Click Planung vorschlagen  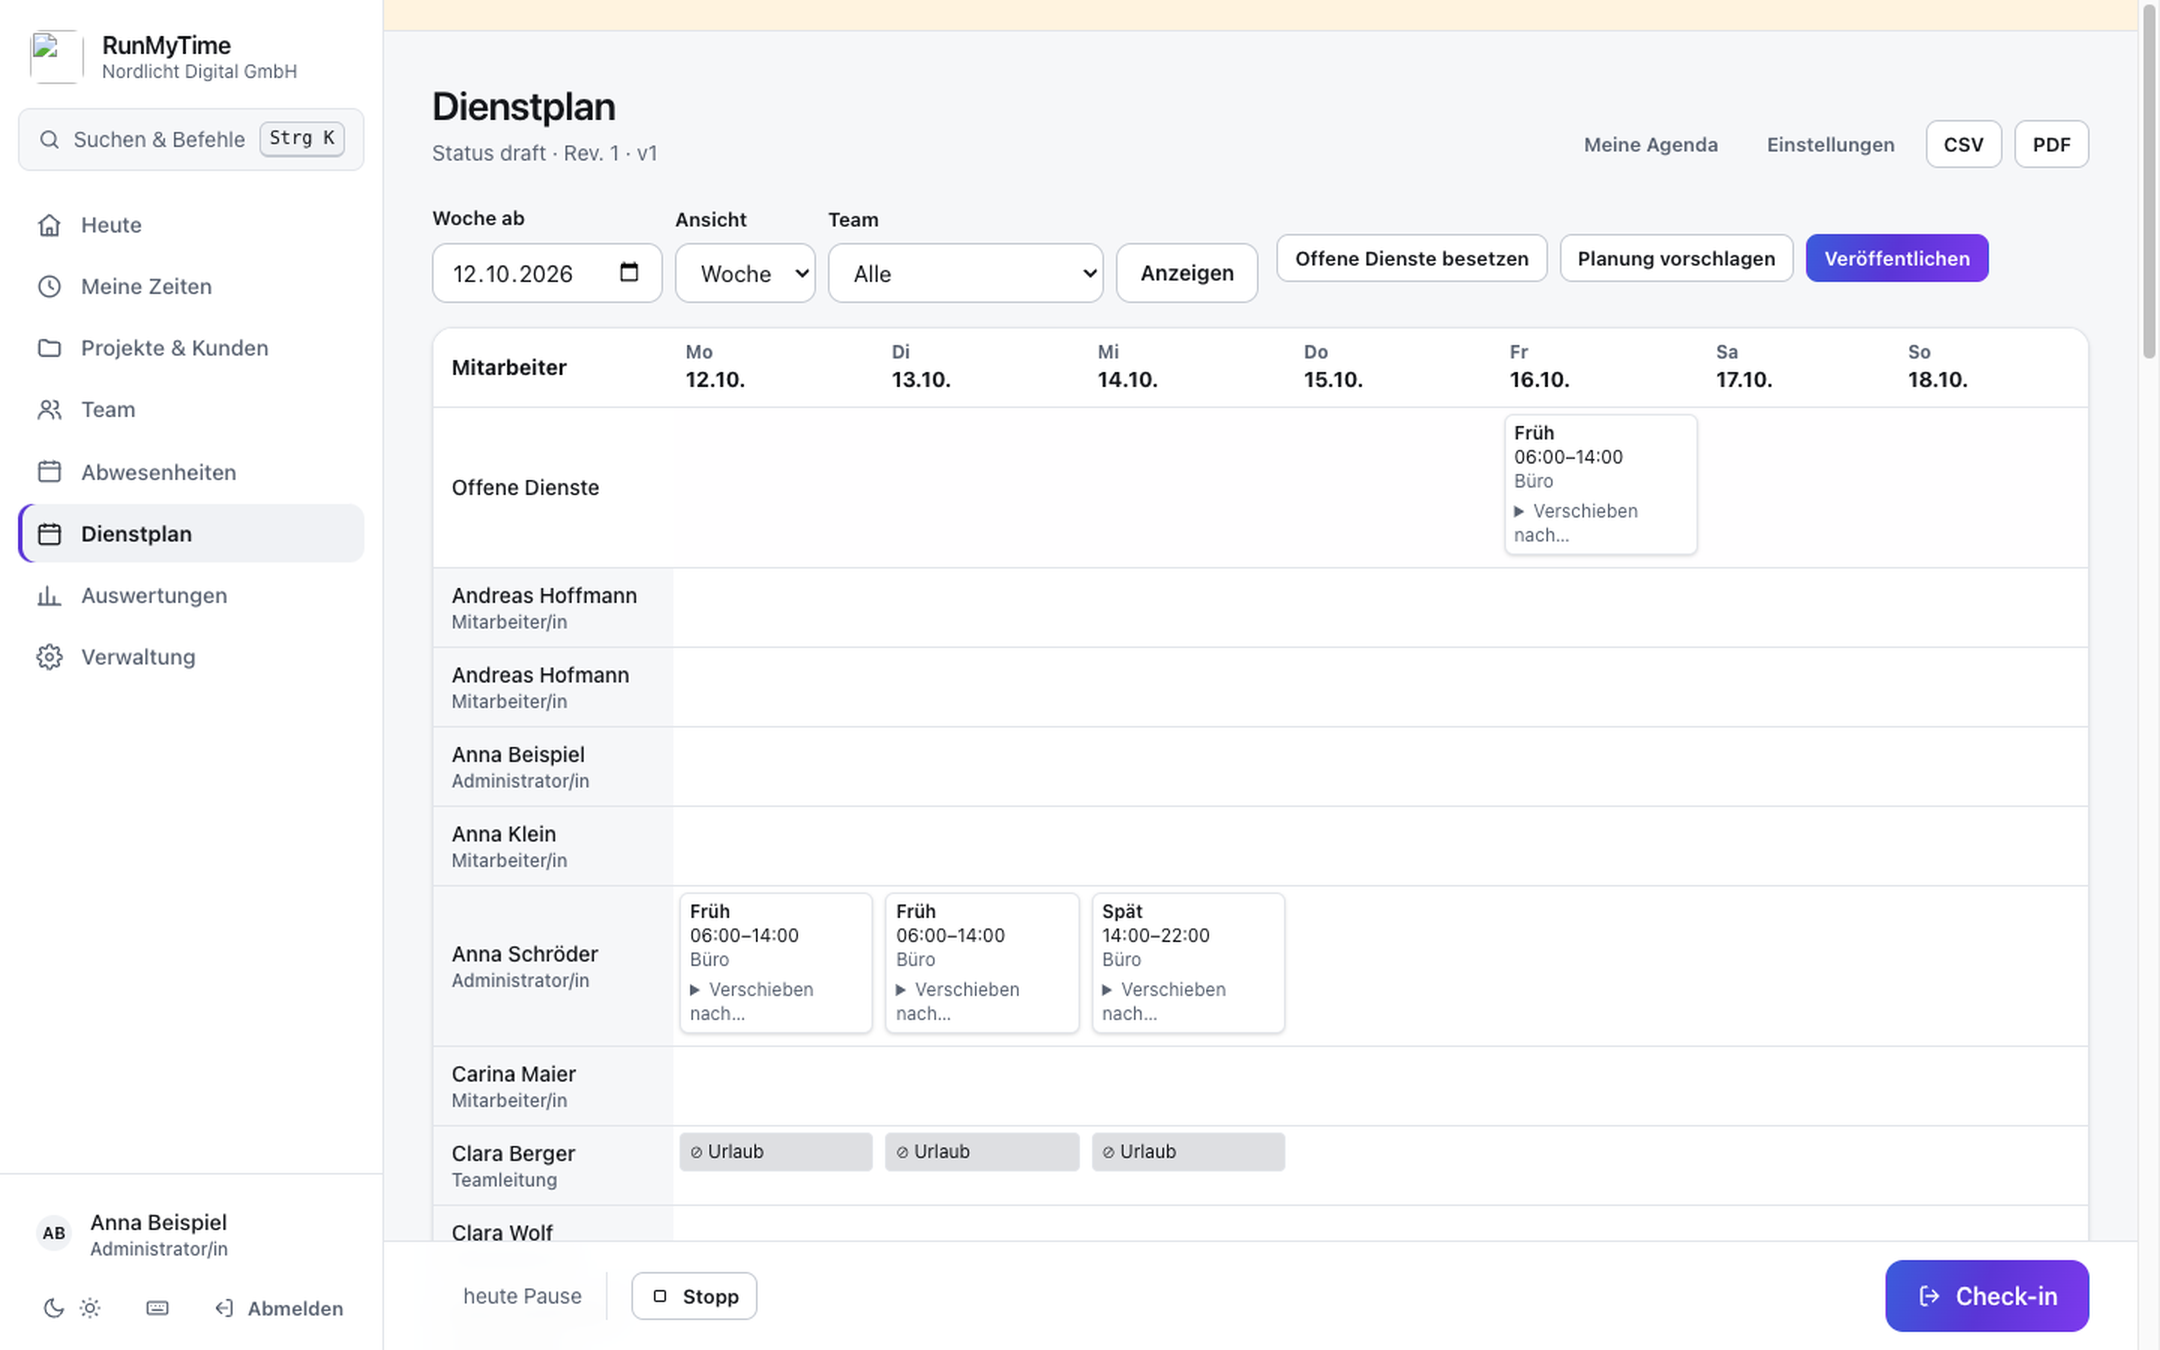(1676, 258)
